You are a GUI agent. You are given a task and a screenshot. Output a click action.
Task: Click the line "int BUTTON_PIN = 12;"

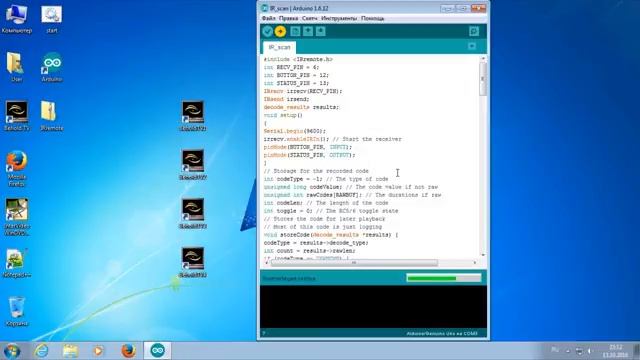click(x=296, y=75)
